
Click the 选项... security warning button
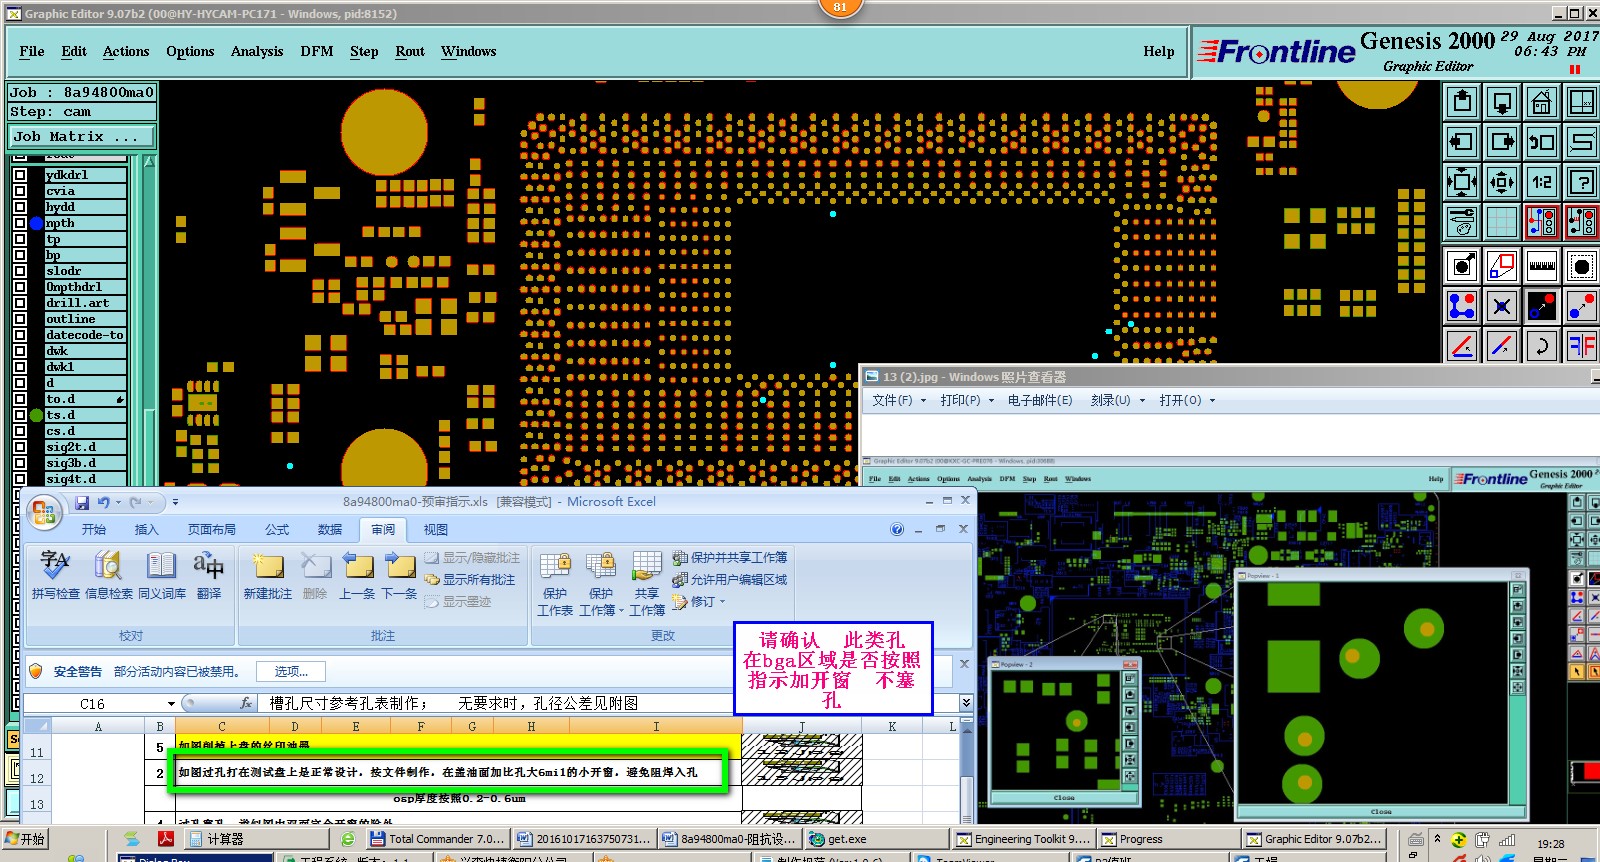[x=291, y=672]
